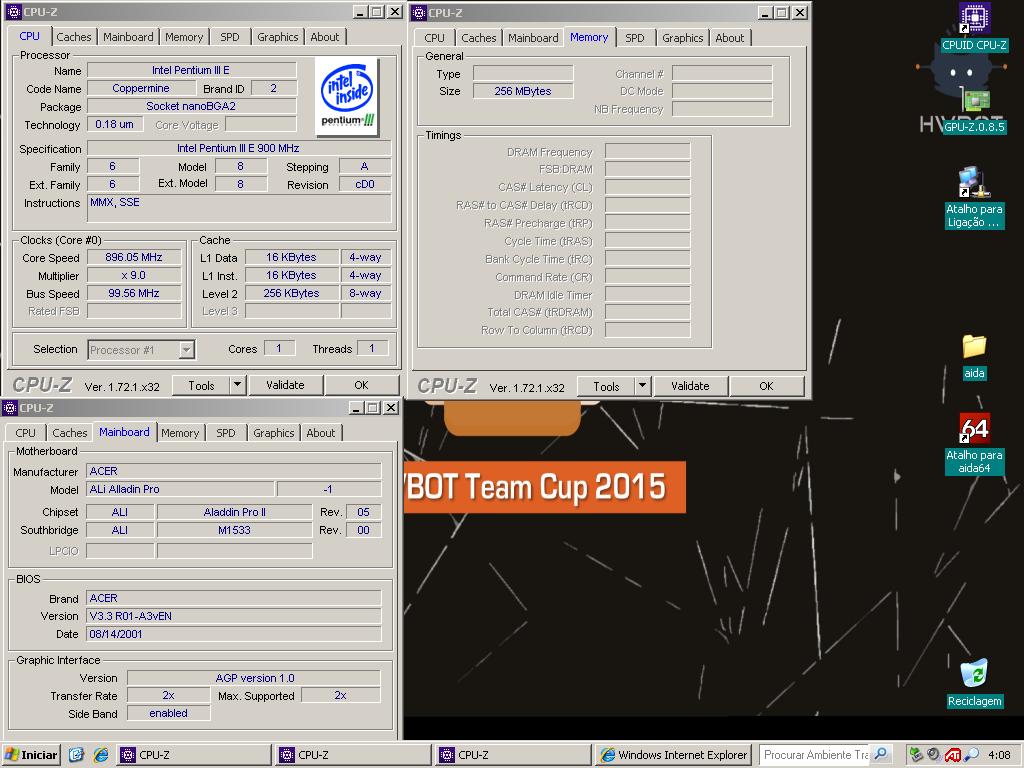Expand Tools dropdown arrow in Memory window

tap(643, 386)
